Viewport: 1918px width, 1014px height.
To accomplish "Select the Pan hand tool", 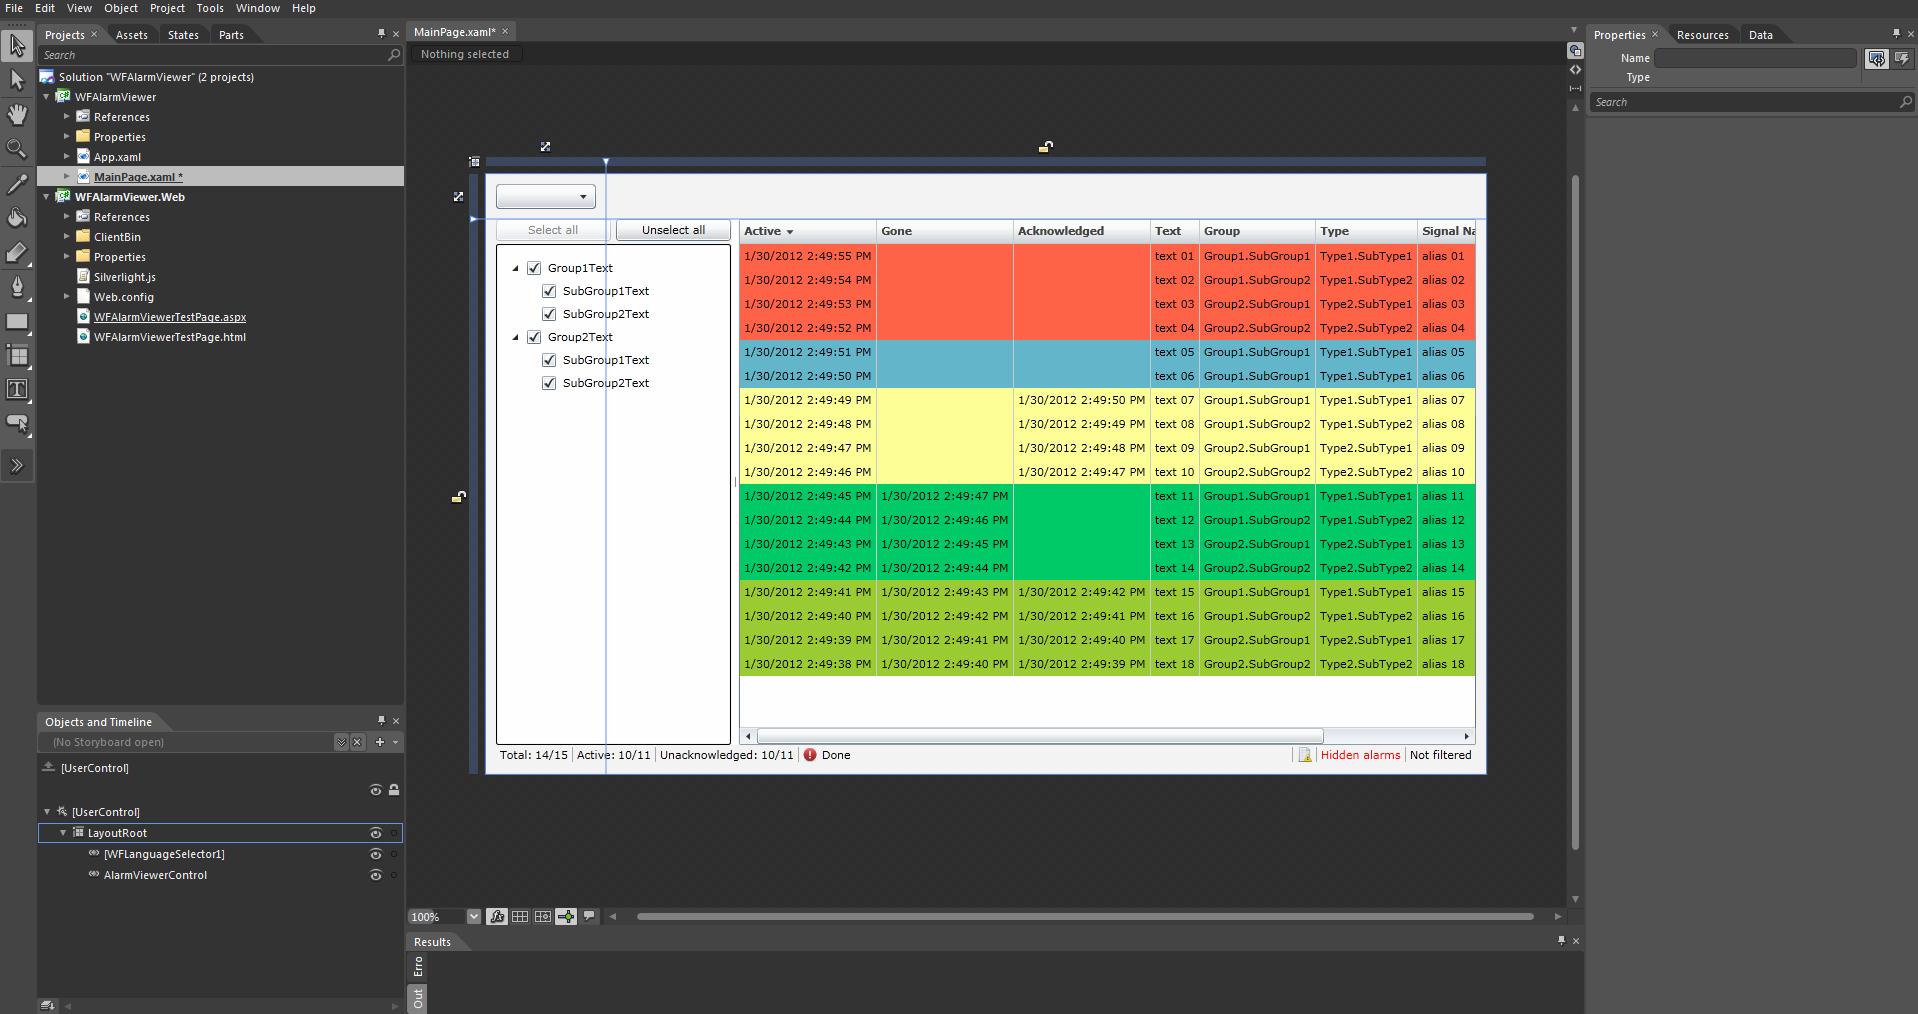I will click(x=17, y=114).
